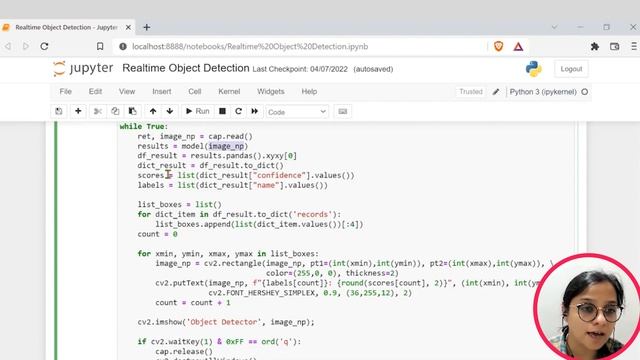Open the Help menu
The image size is (640, 360).
pos(309,91)
